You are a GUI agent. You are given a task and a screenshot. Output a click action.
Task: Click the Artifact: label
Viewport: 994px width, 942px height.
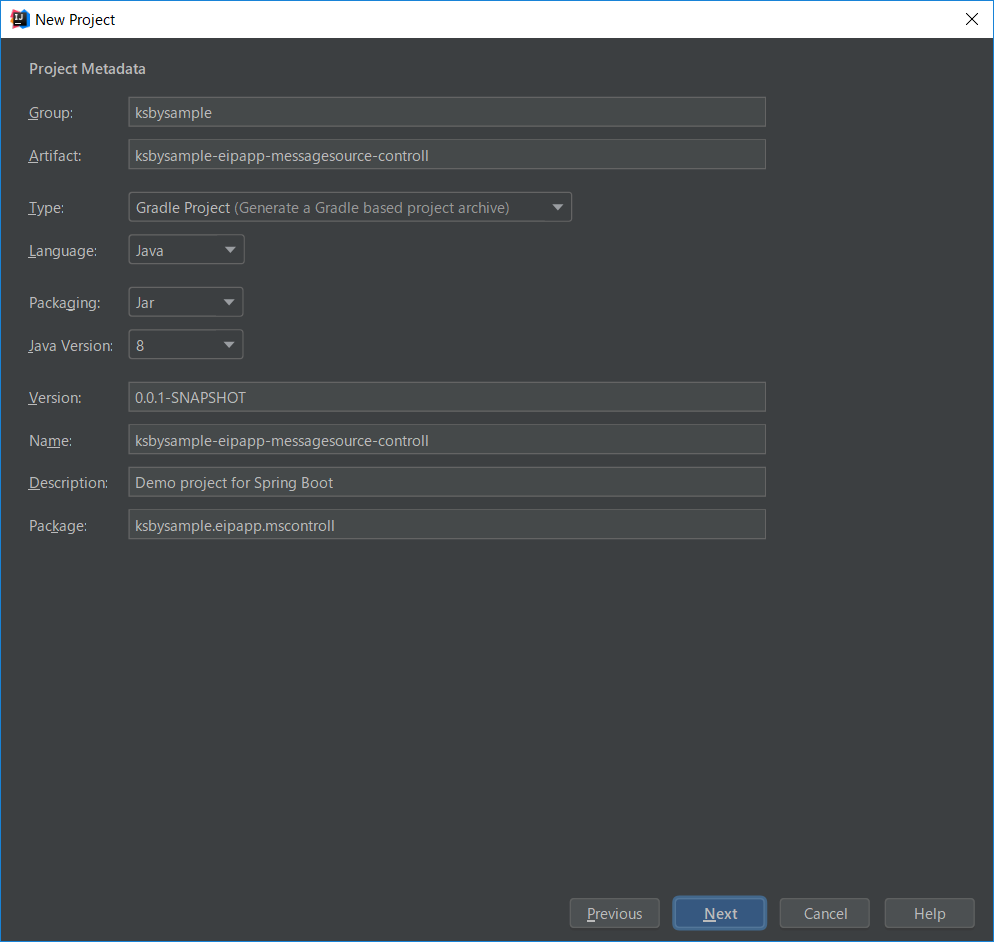pyautogui.click(x=55, y=156)
